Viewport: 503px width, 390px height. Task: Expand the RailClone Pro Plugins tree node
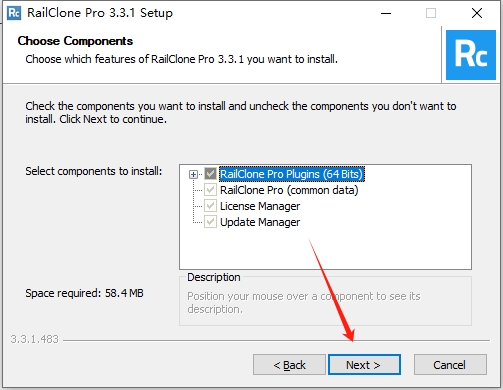[x=193, y=174]
